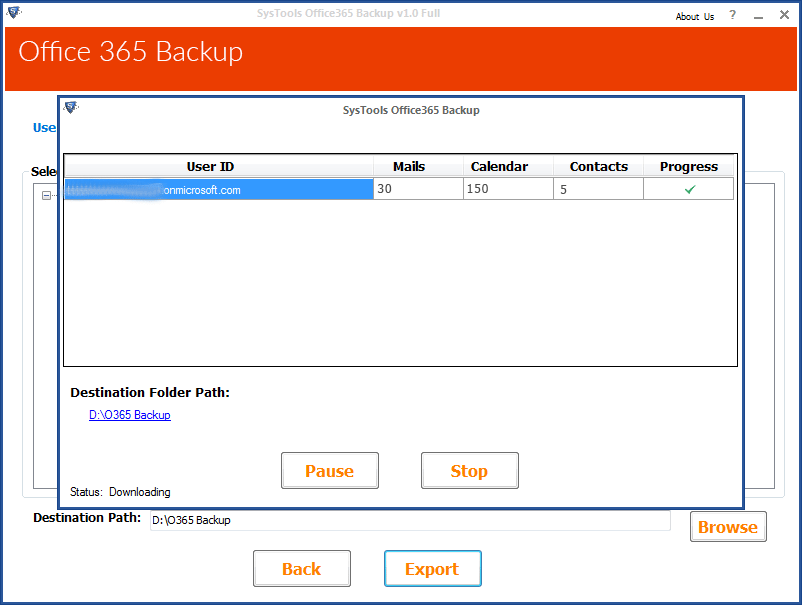Collapse the tree node behind the dialog
The width and height of the screenshot is (802, 605).
tap(46, 196)
